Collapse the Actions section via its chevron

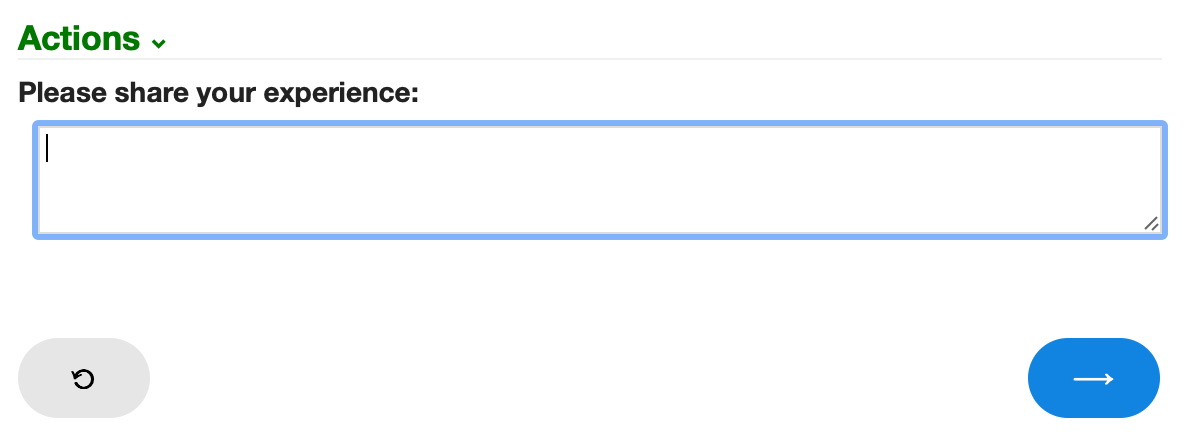pos(159,44)
